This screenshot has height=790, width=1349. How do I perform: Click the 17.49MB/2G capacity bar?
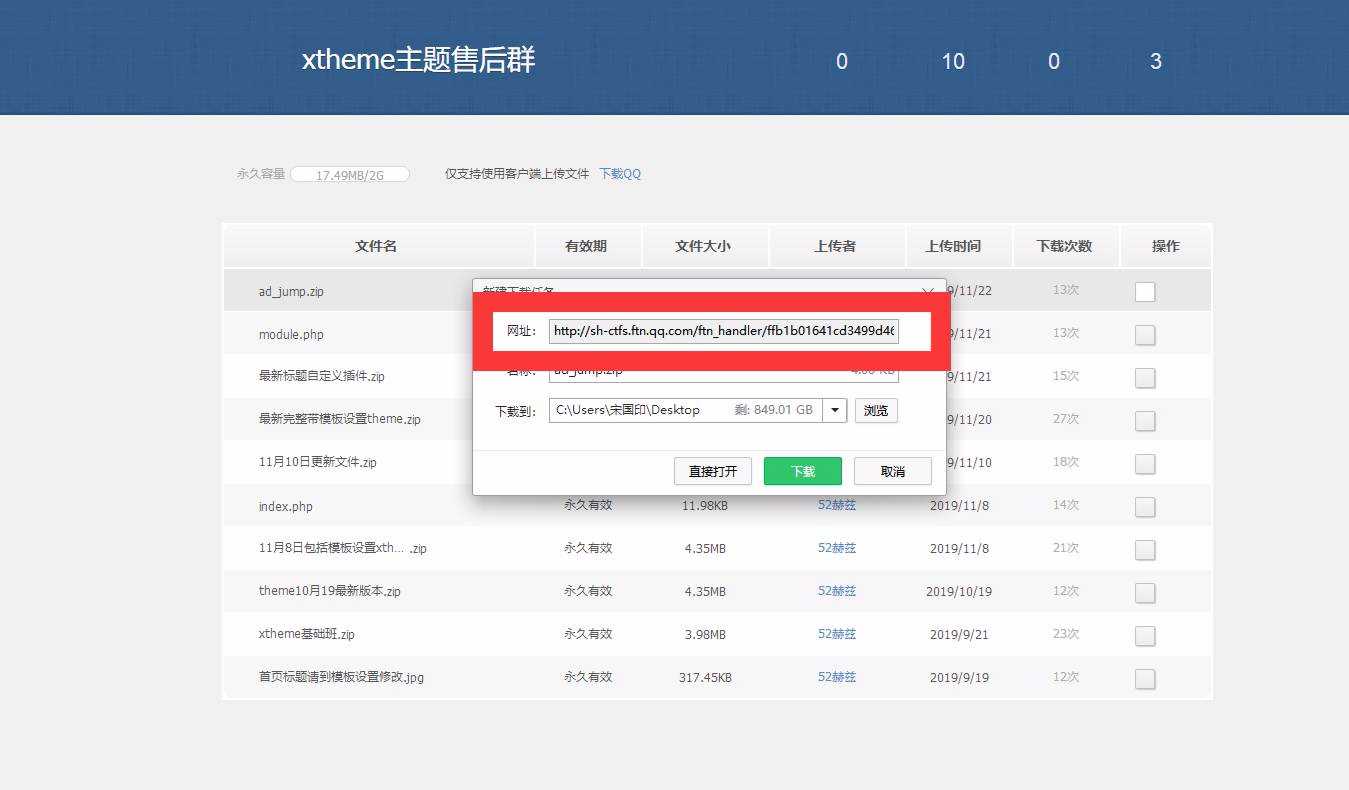pyautogui.click(x=350, y=175)
